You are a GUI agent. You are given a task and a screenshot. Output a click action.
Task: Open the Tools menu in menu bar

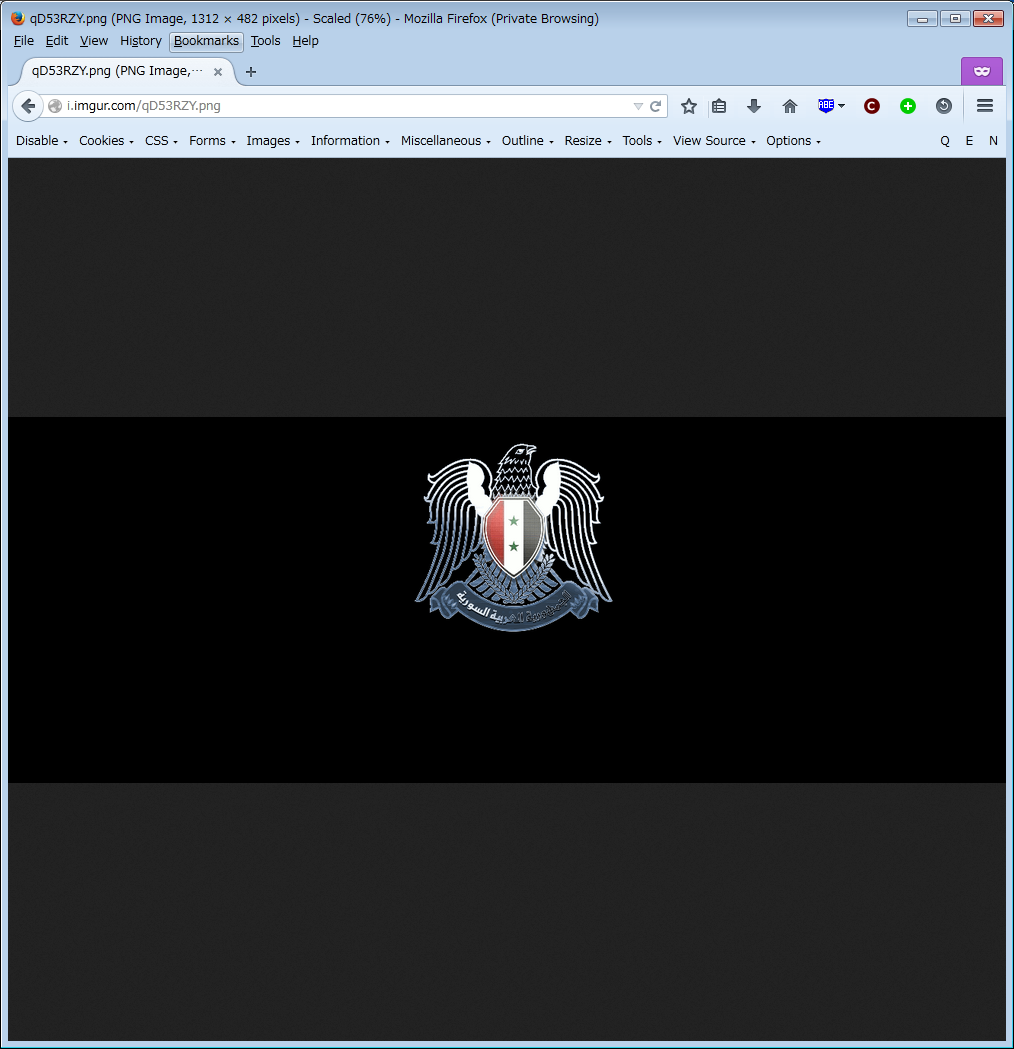tap(266, 41)
